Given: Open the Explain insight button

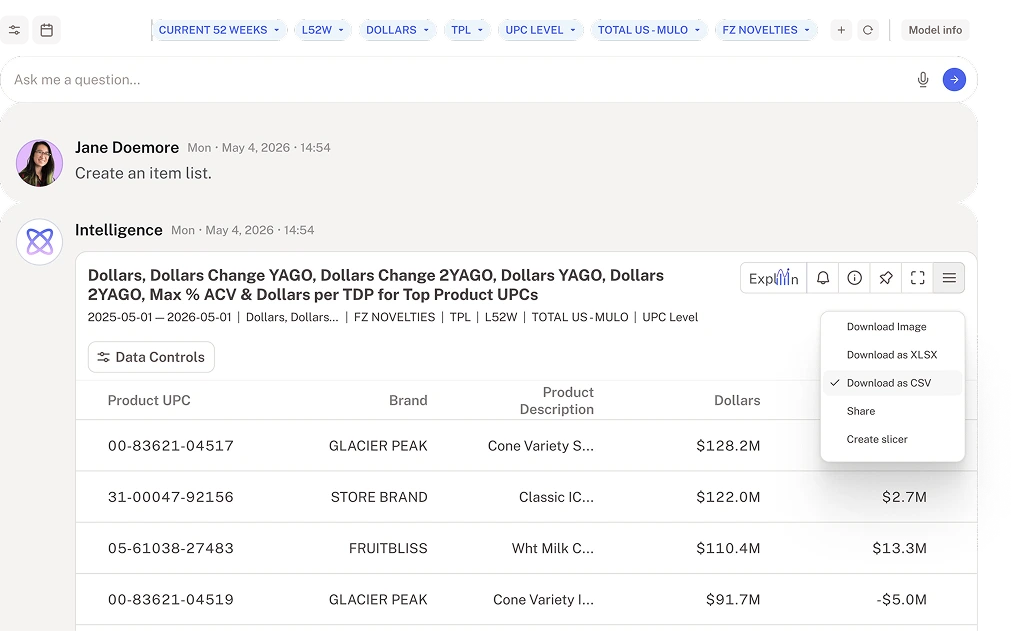Looking at the screenshot, I should (x=774, y=278).
